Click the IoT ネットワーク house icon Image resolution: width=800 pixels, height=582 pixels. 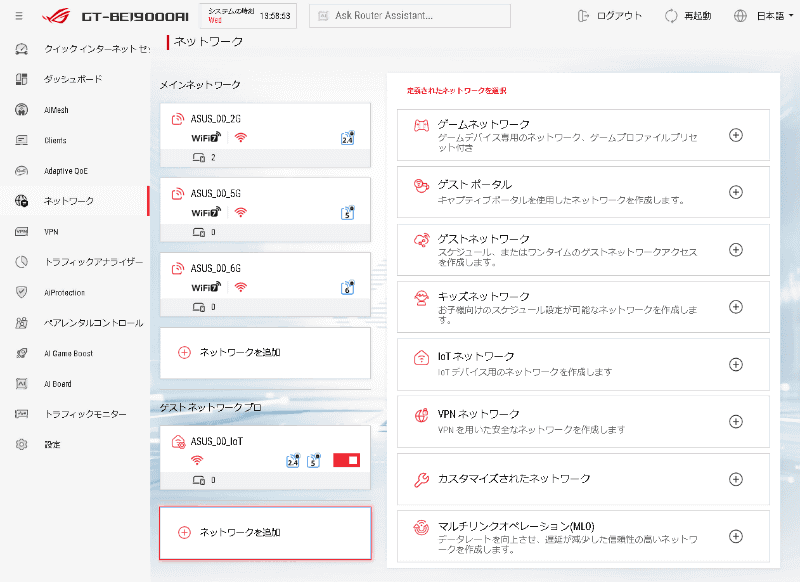[421, 358]
